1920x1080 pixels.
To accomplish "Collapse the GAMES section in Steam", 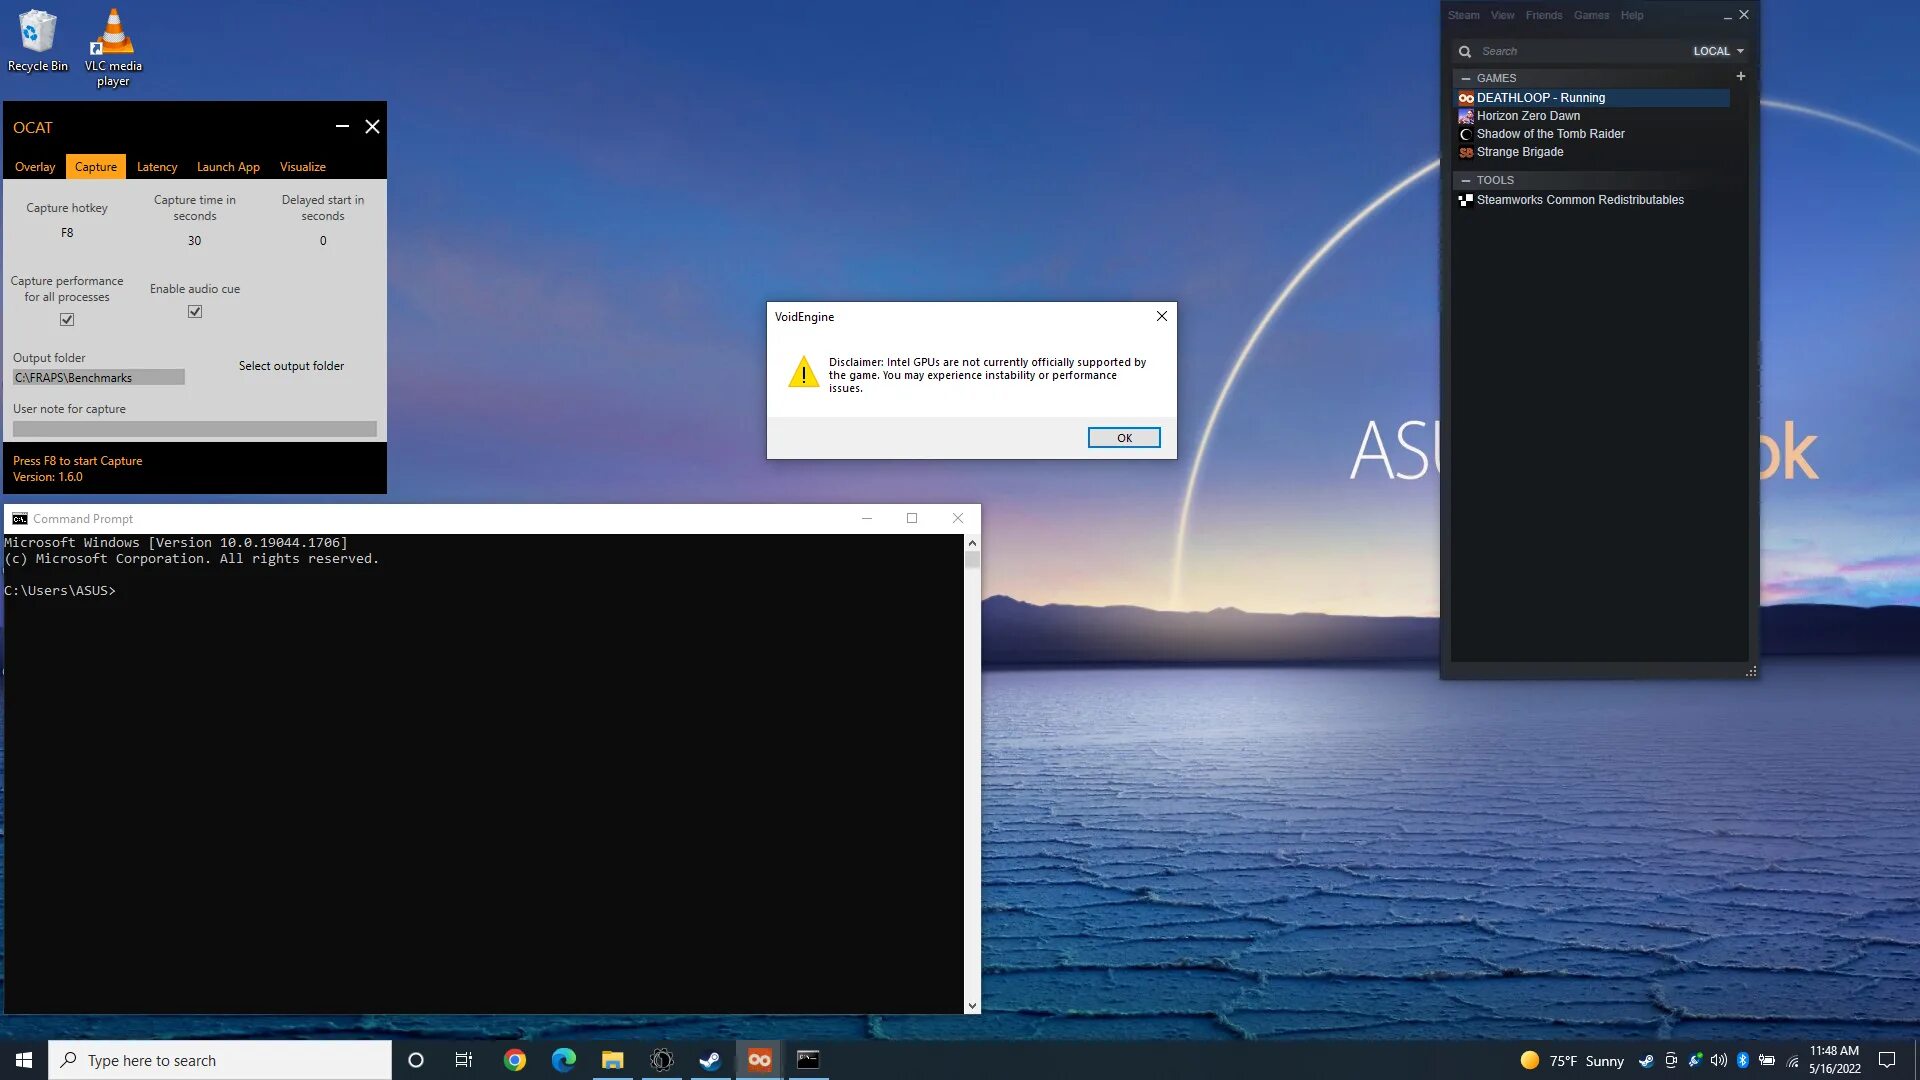I will pos(1466,78).
